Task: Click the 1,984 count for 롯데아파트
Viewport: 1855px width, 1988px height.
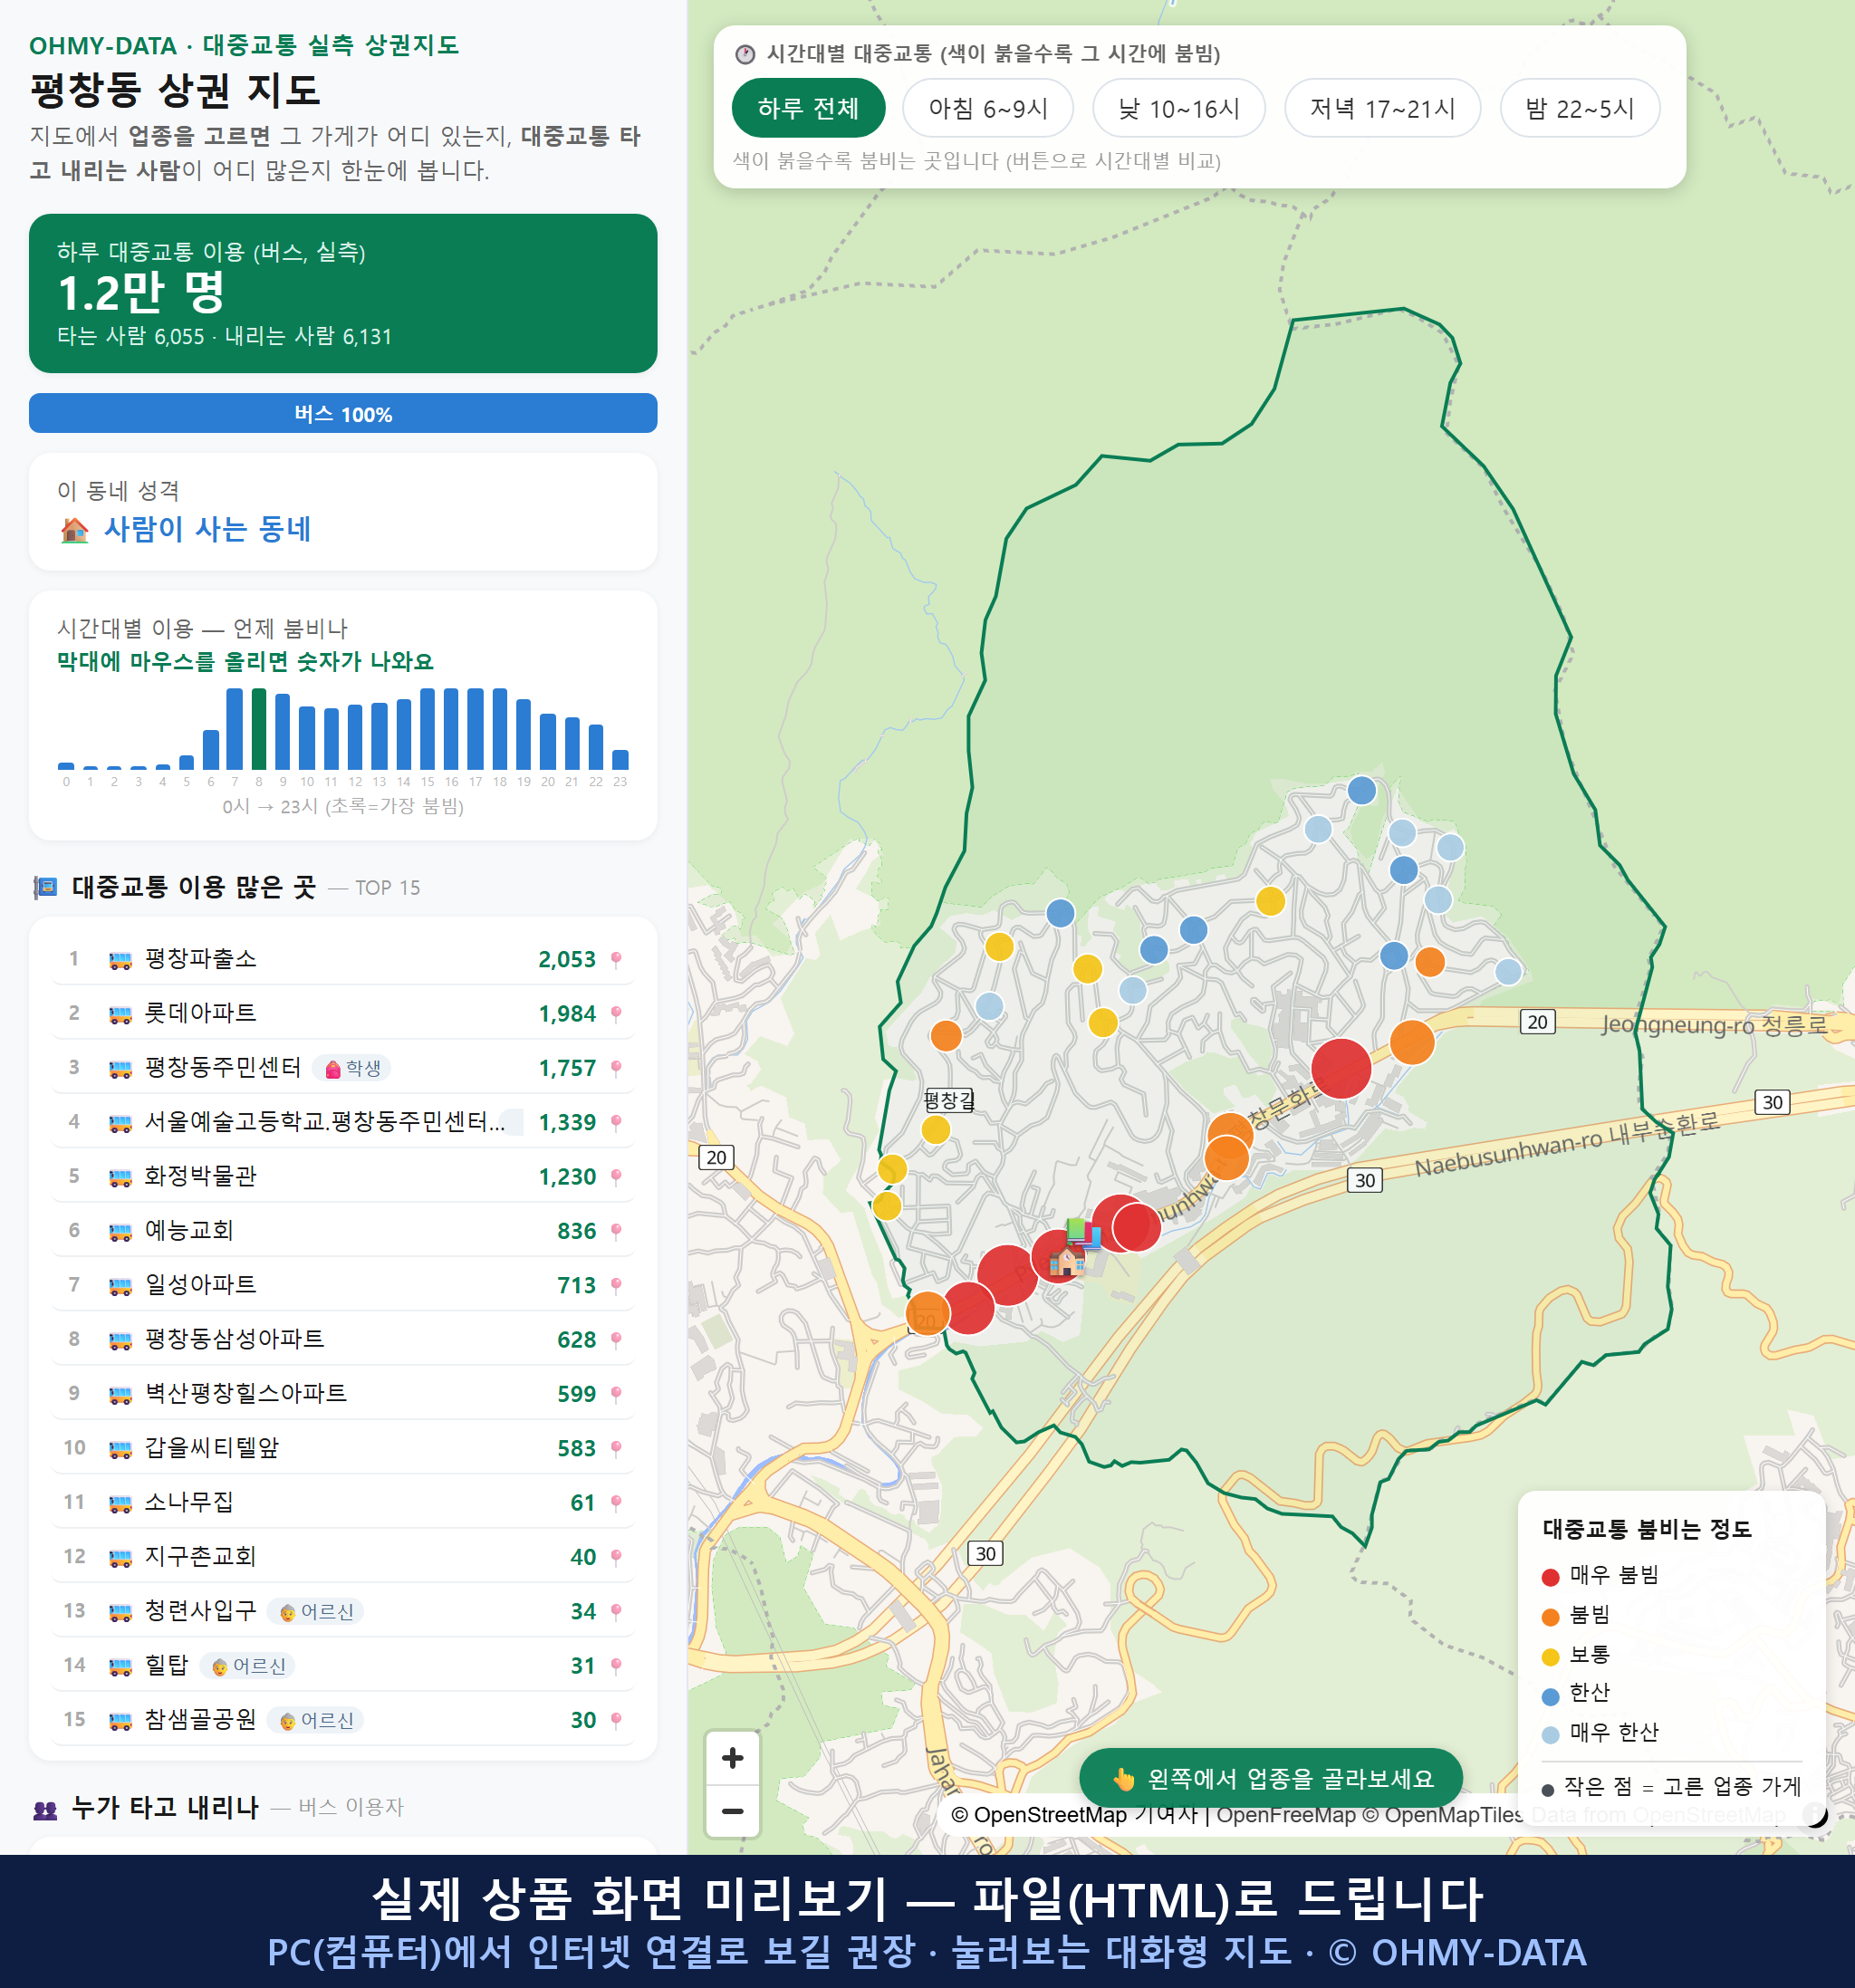Action: pyautogui.click(x=567, y=1013)
